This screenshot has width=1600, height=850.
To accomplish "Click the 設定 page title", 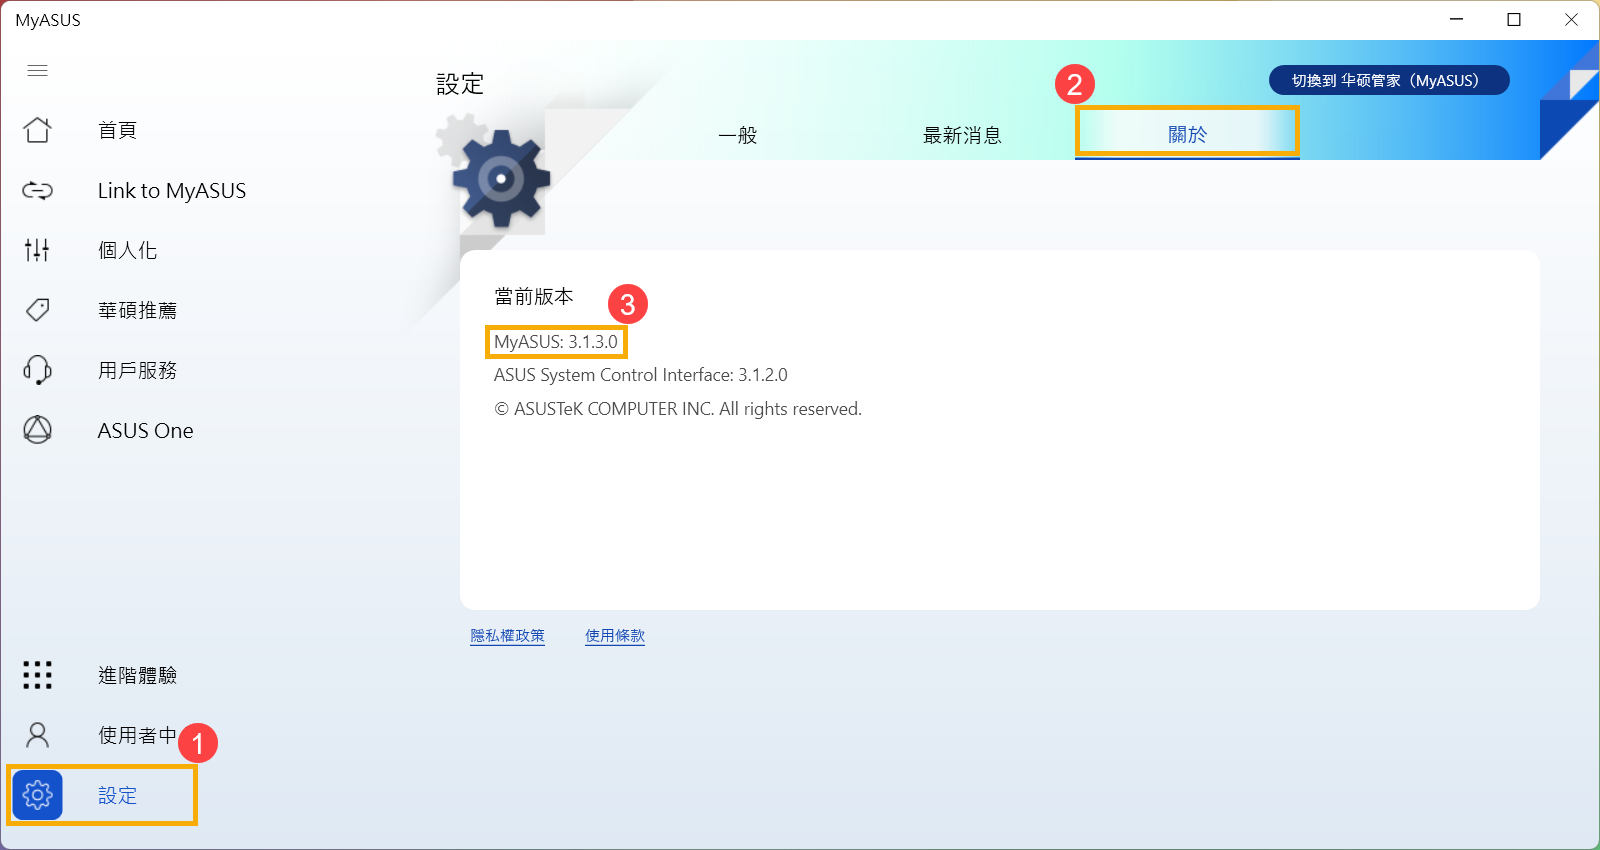I will click(x=460, y=84).
